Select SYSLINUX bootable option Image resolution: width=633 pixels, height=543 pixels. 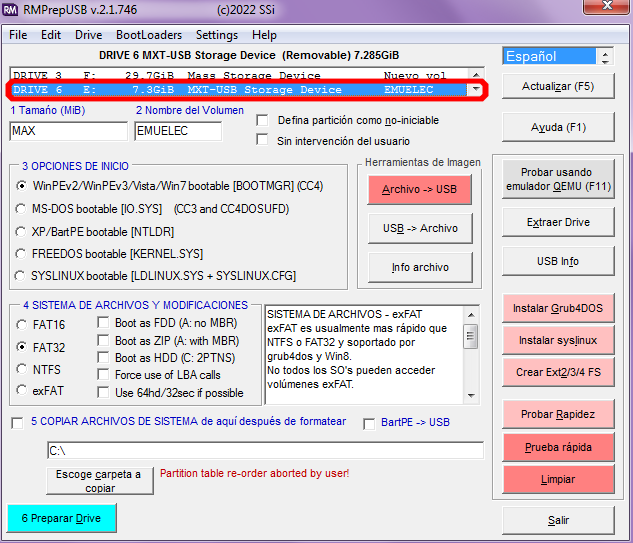click(20, 276)
